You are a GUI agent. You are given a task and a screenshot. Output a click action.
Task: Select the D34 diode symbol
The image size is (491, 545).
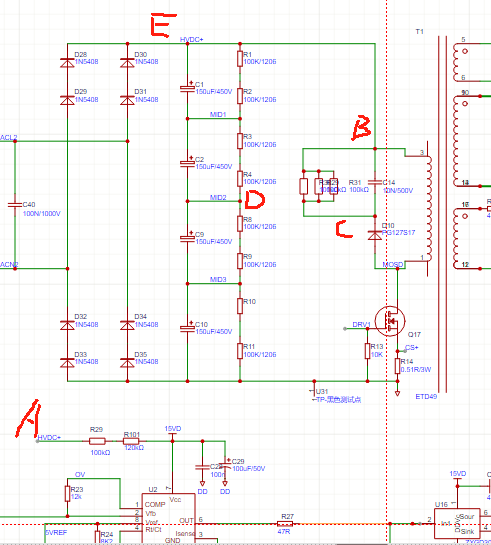pos(127,325)
